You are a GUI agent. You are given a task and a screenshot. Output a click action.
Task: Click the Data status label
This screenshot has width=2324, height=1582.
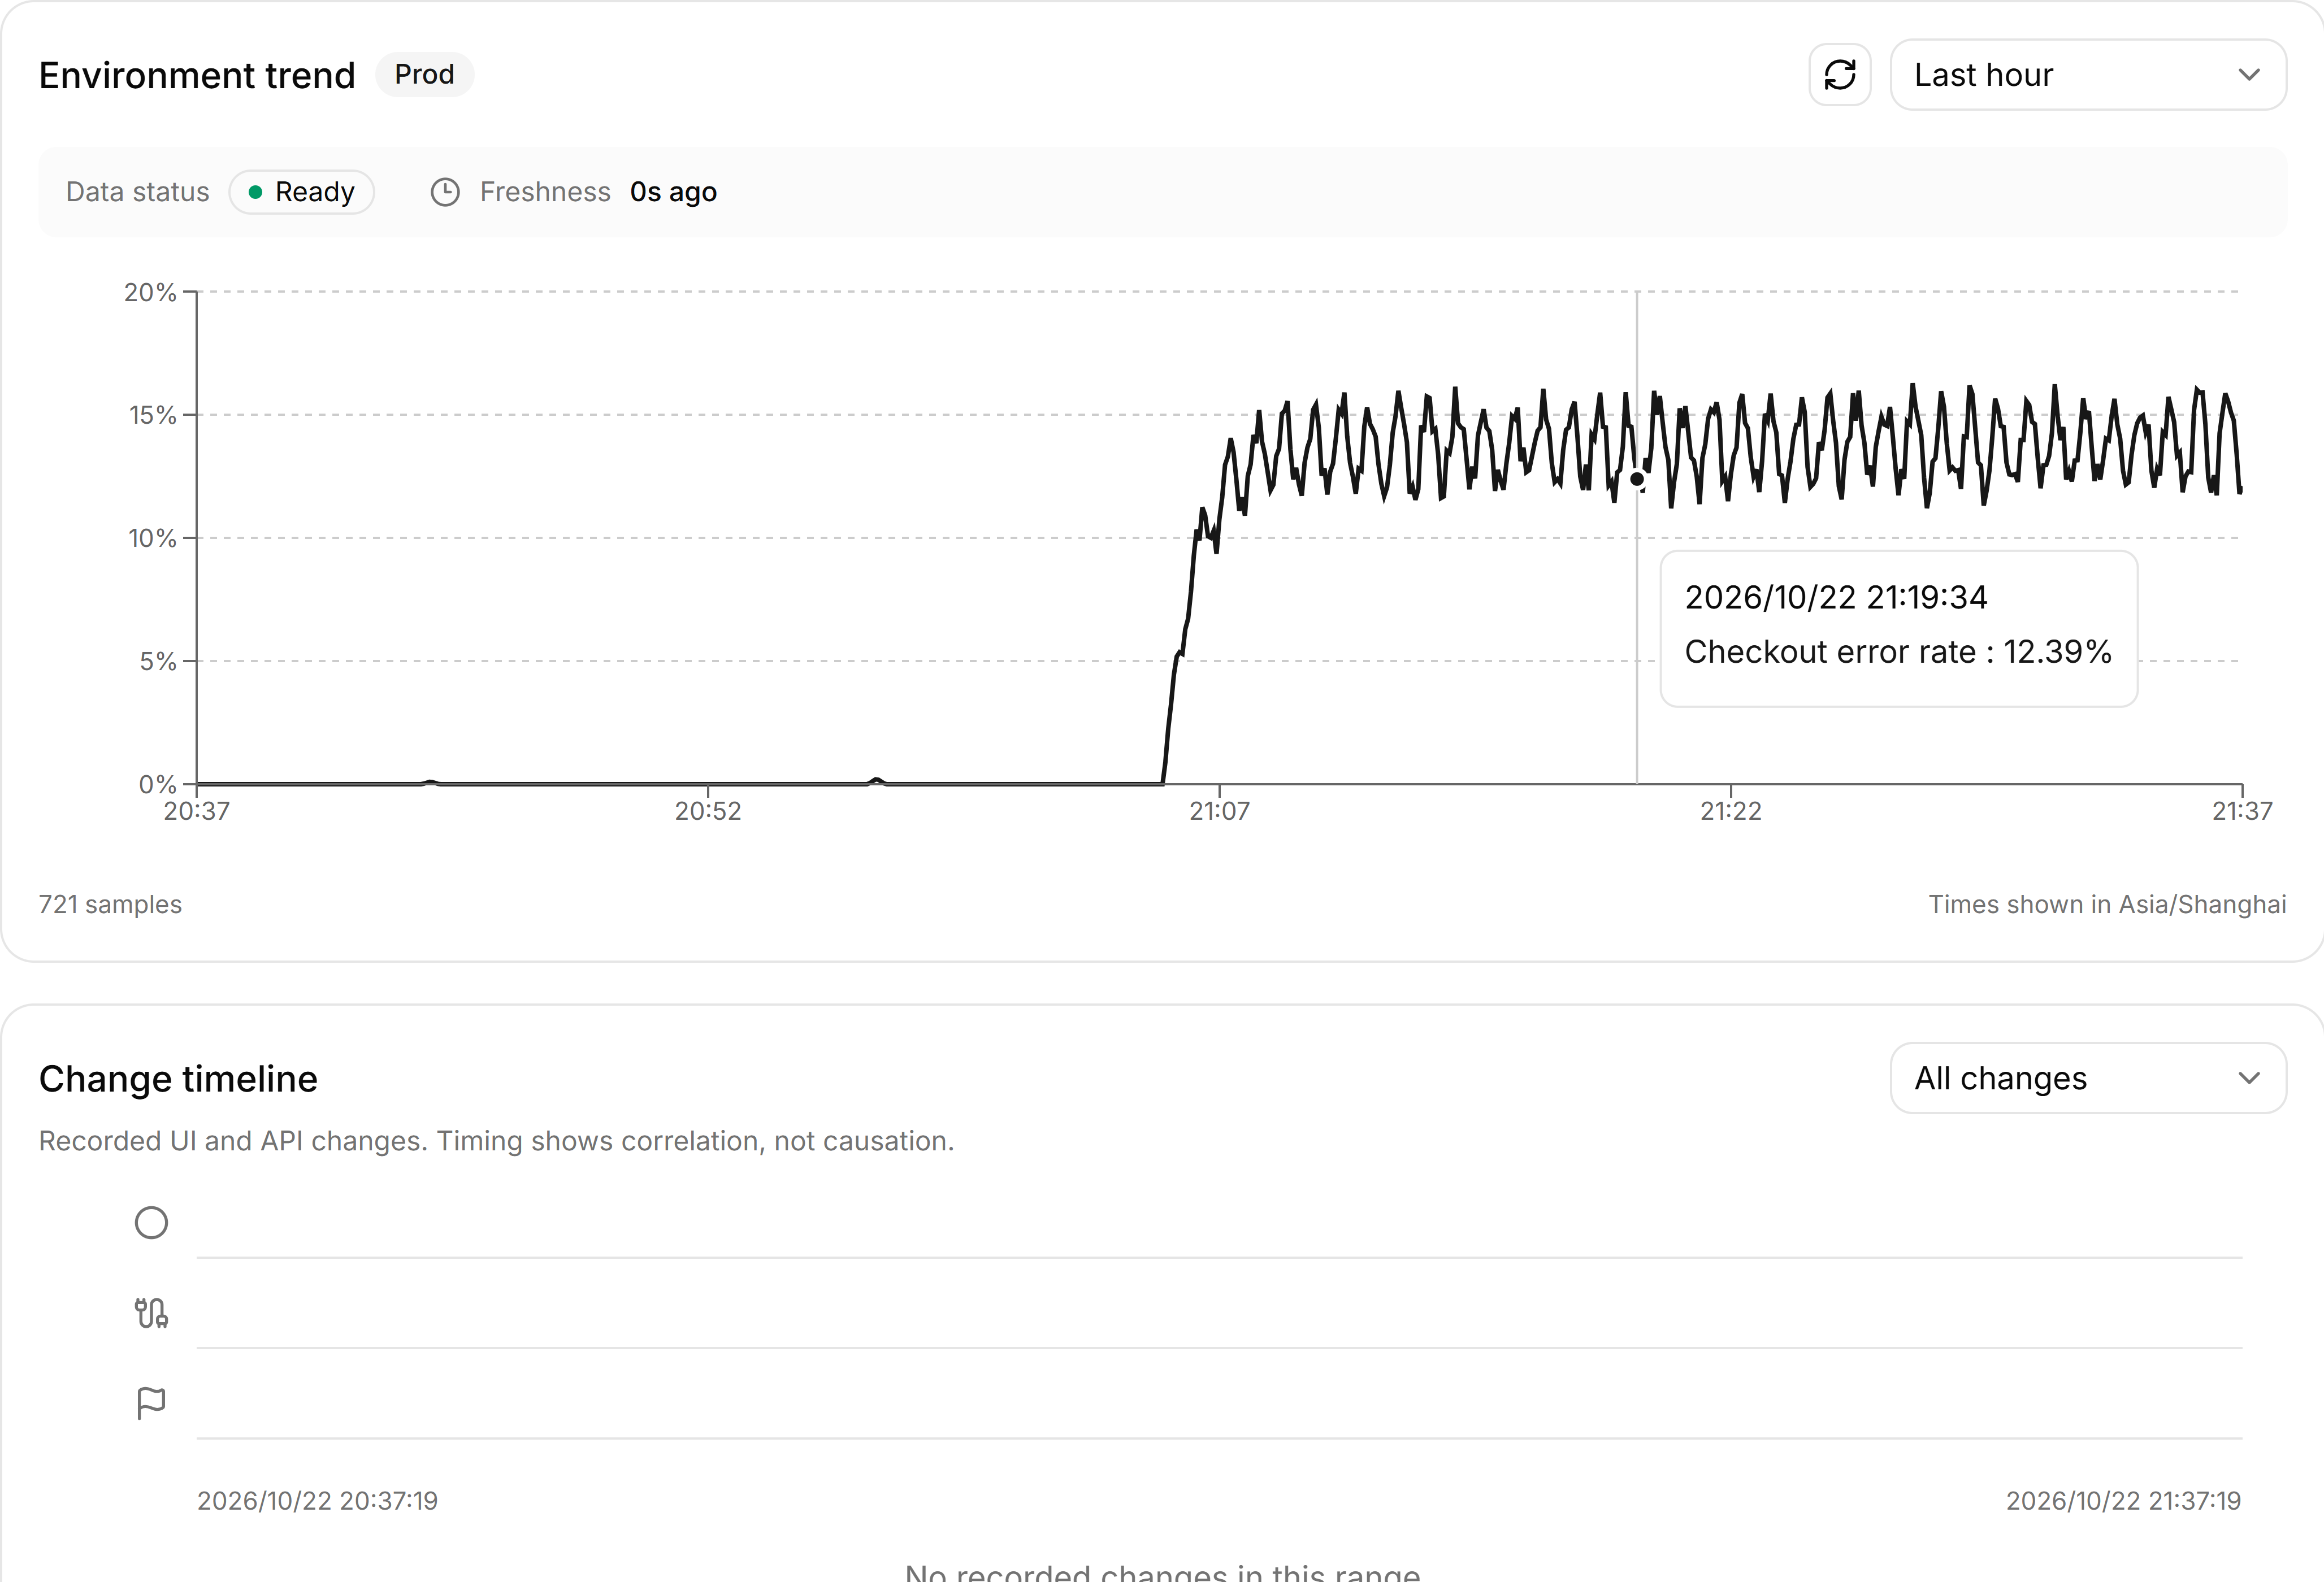[x=138, y=192]
